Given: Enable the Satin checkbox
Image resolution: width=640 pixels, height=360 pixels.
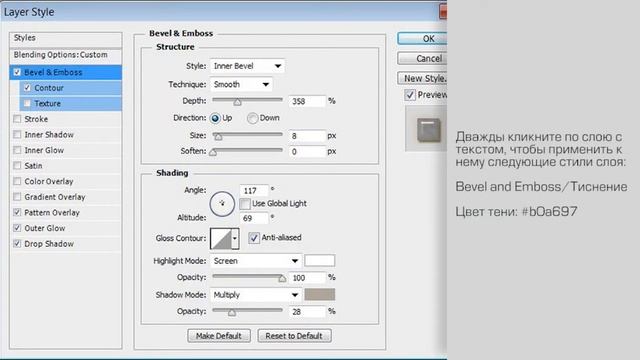Looking at the screenshot, I should tap(17, 165).
